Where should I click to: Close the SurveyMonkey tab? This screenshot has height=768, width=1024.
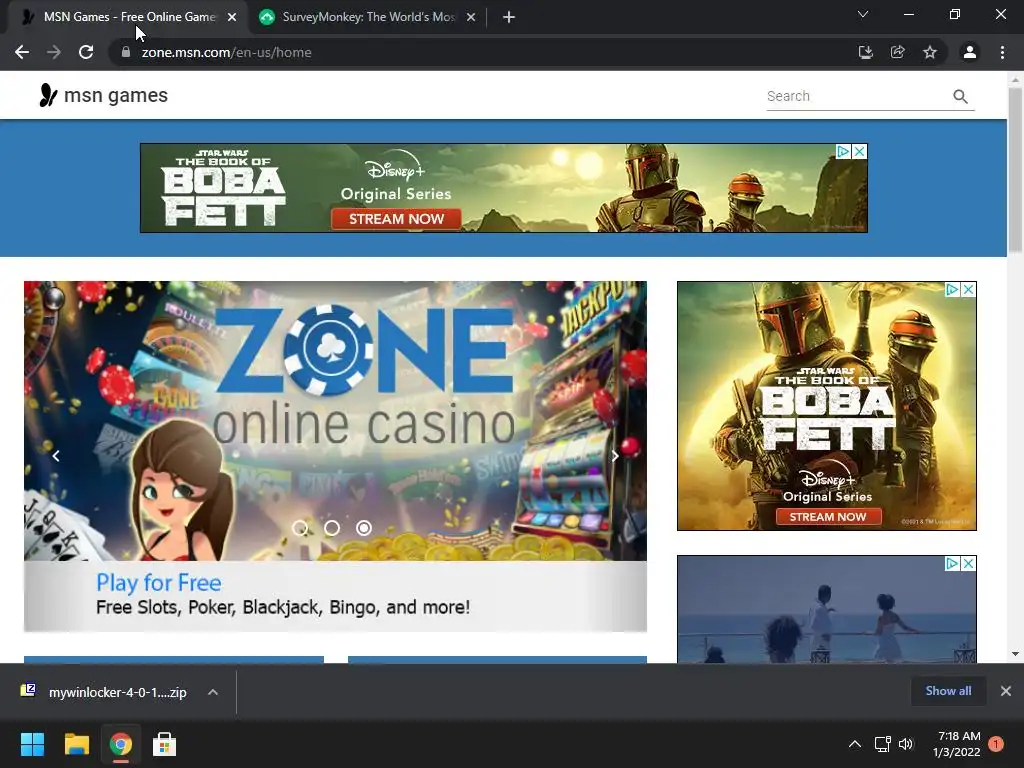[471, 17]
